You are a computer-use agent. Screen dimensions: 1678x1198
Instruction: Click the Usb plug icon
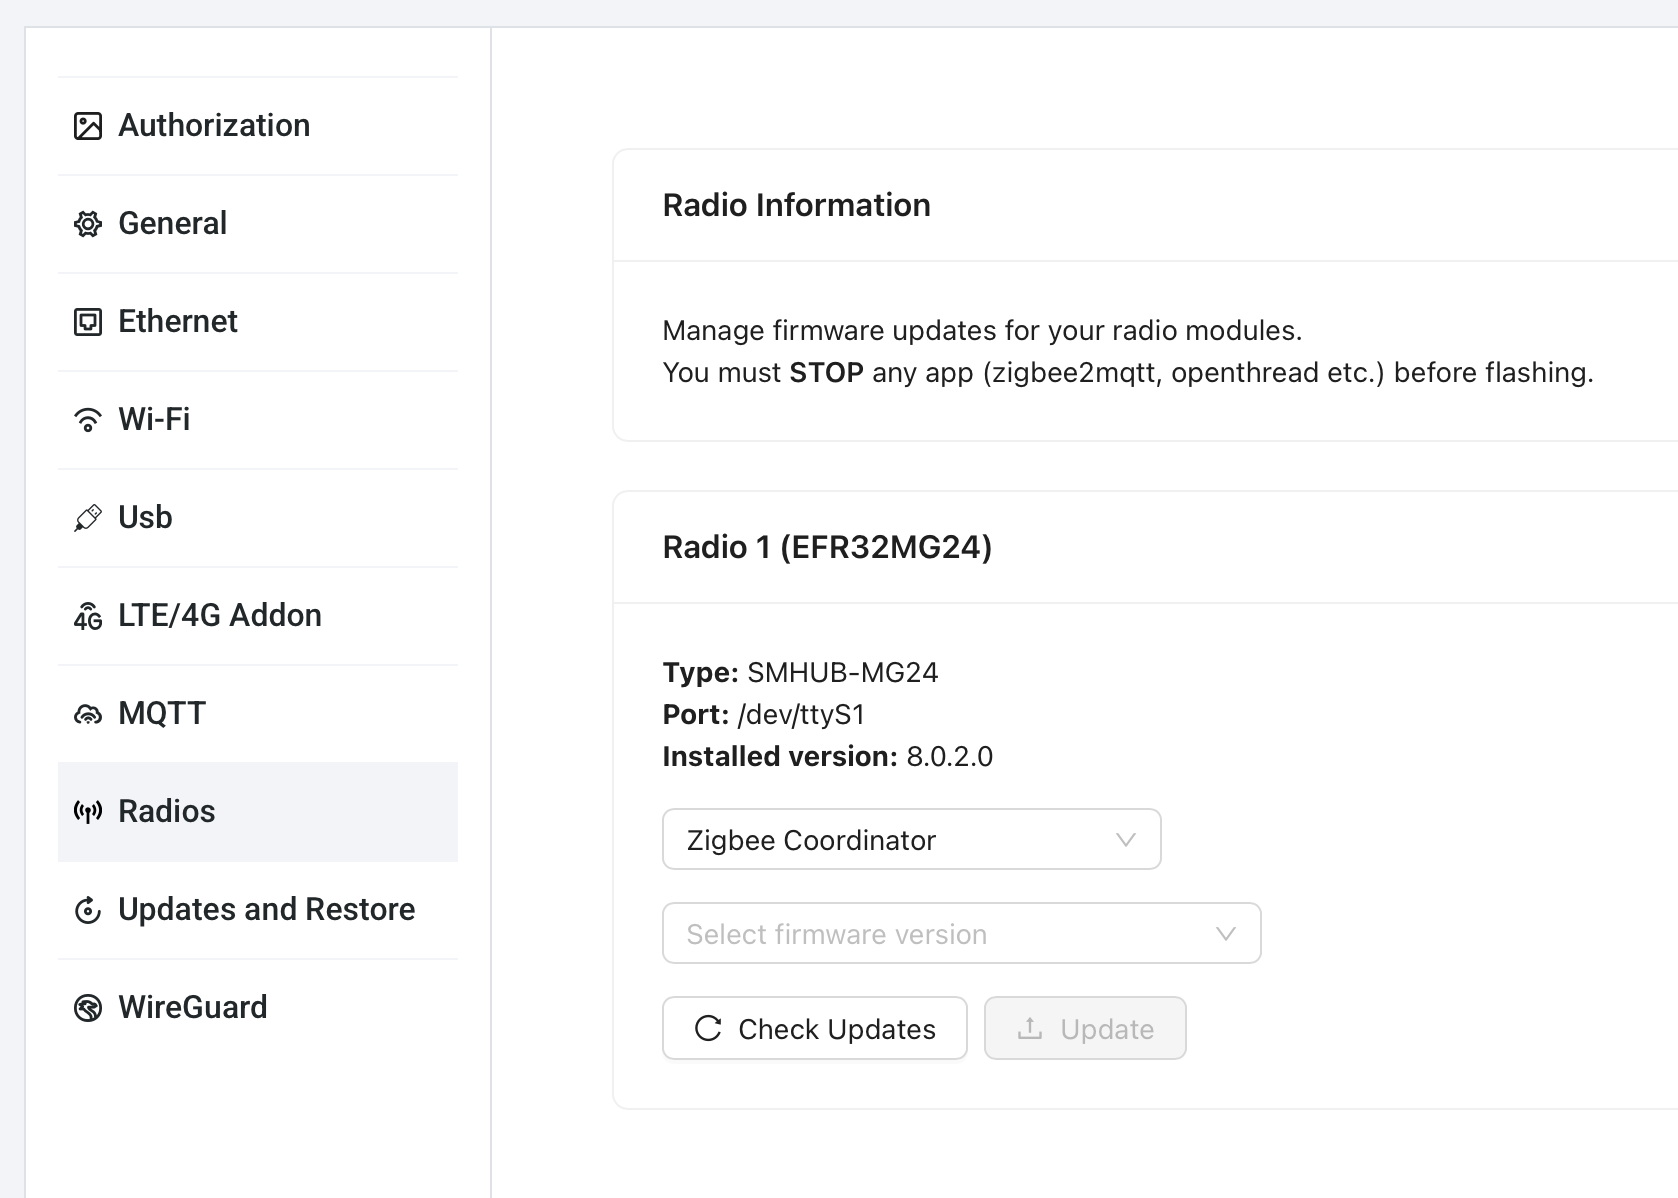click(88, 518)
